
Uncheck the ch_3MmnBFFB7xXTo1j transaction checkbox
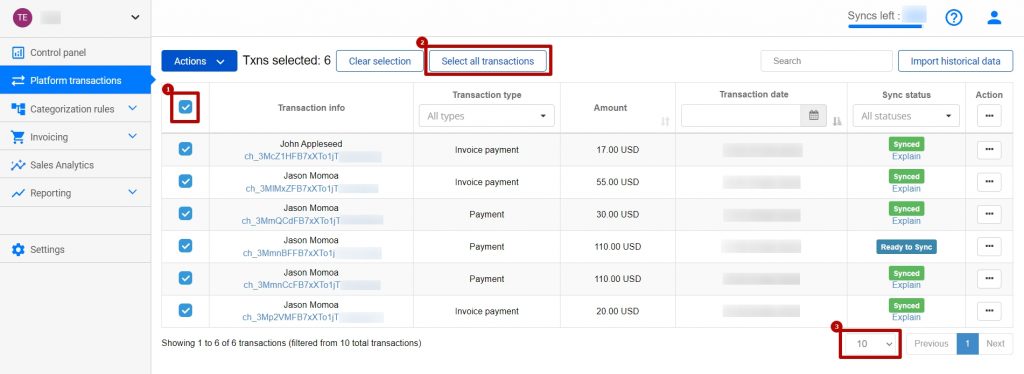pyautogui.click(x=185, y=245)
